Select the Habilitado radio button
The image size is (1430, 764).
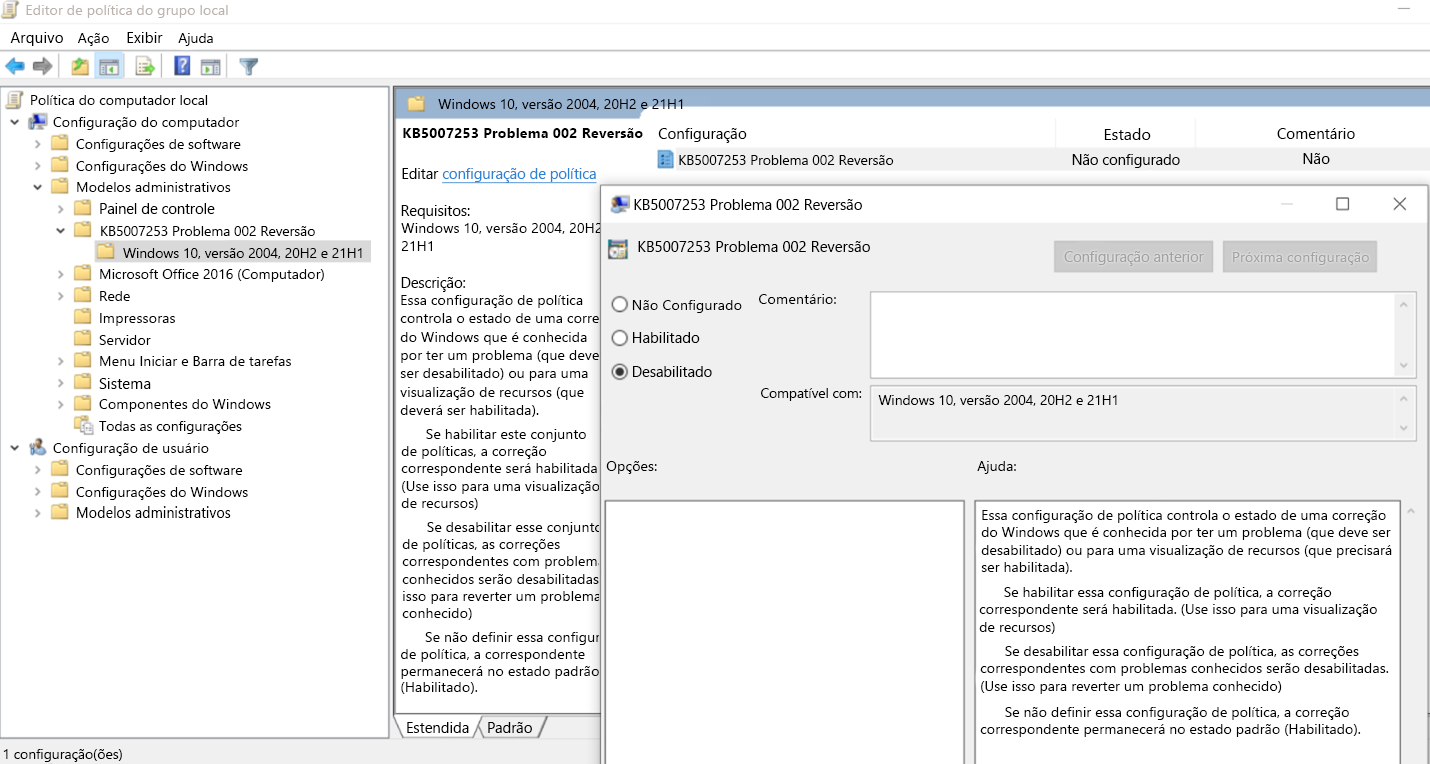(x=620, y=338)
